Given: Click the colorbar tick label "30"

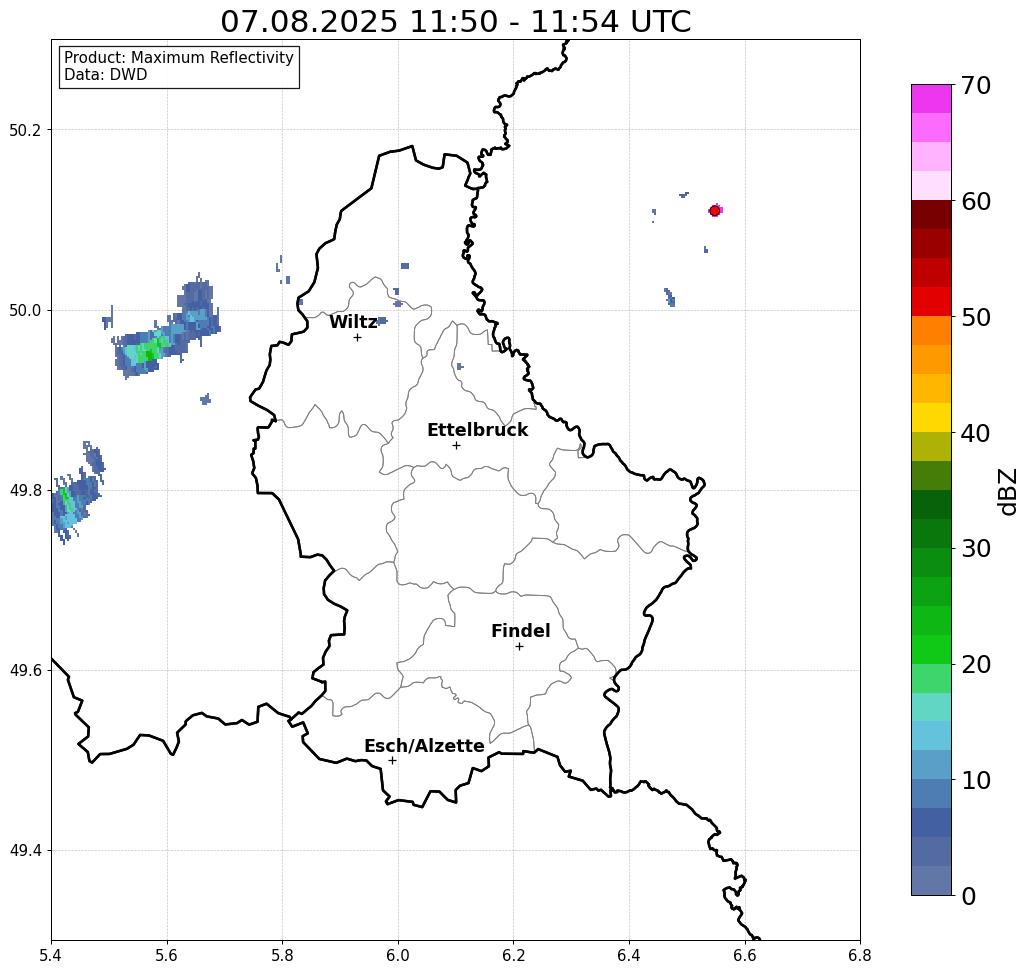Looking at the screenshot, I should click(x=976, y=549).
